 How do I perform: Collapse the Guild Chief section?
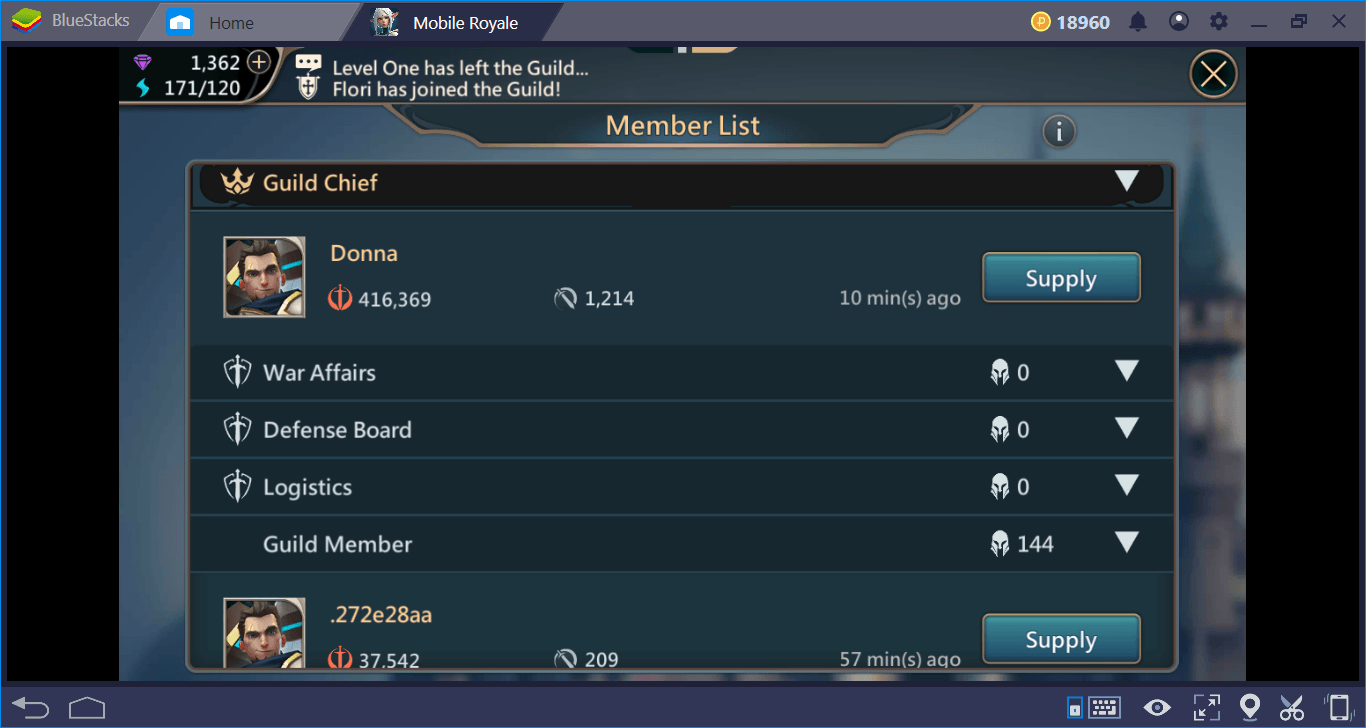[1127, 181]
